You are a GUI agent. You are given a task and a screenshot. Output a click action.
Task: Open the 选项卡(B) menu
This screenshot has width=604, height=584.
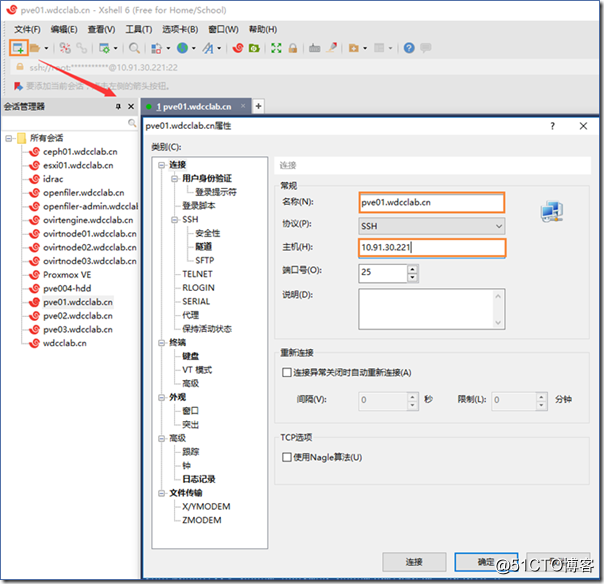(180, 29)
